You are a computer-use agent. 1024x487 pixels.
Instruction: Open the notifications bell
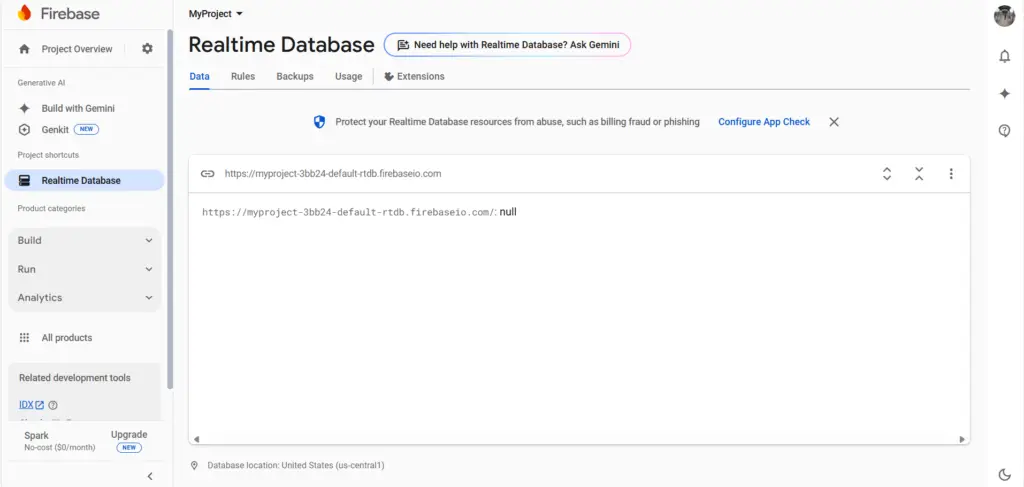[1004, 57]
